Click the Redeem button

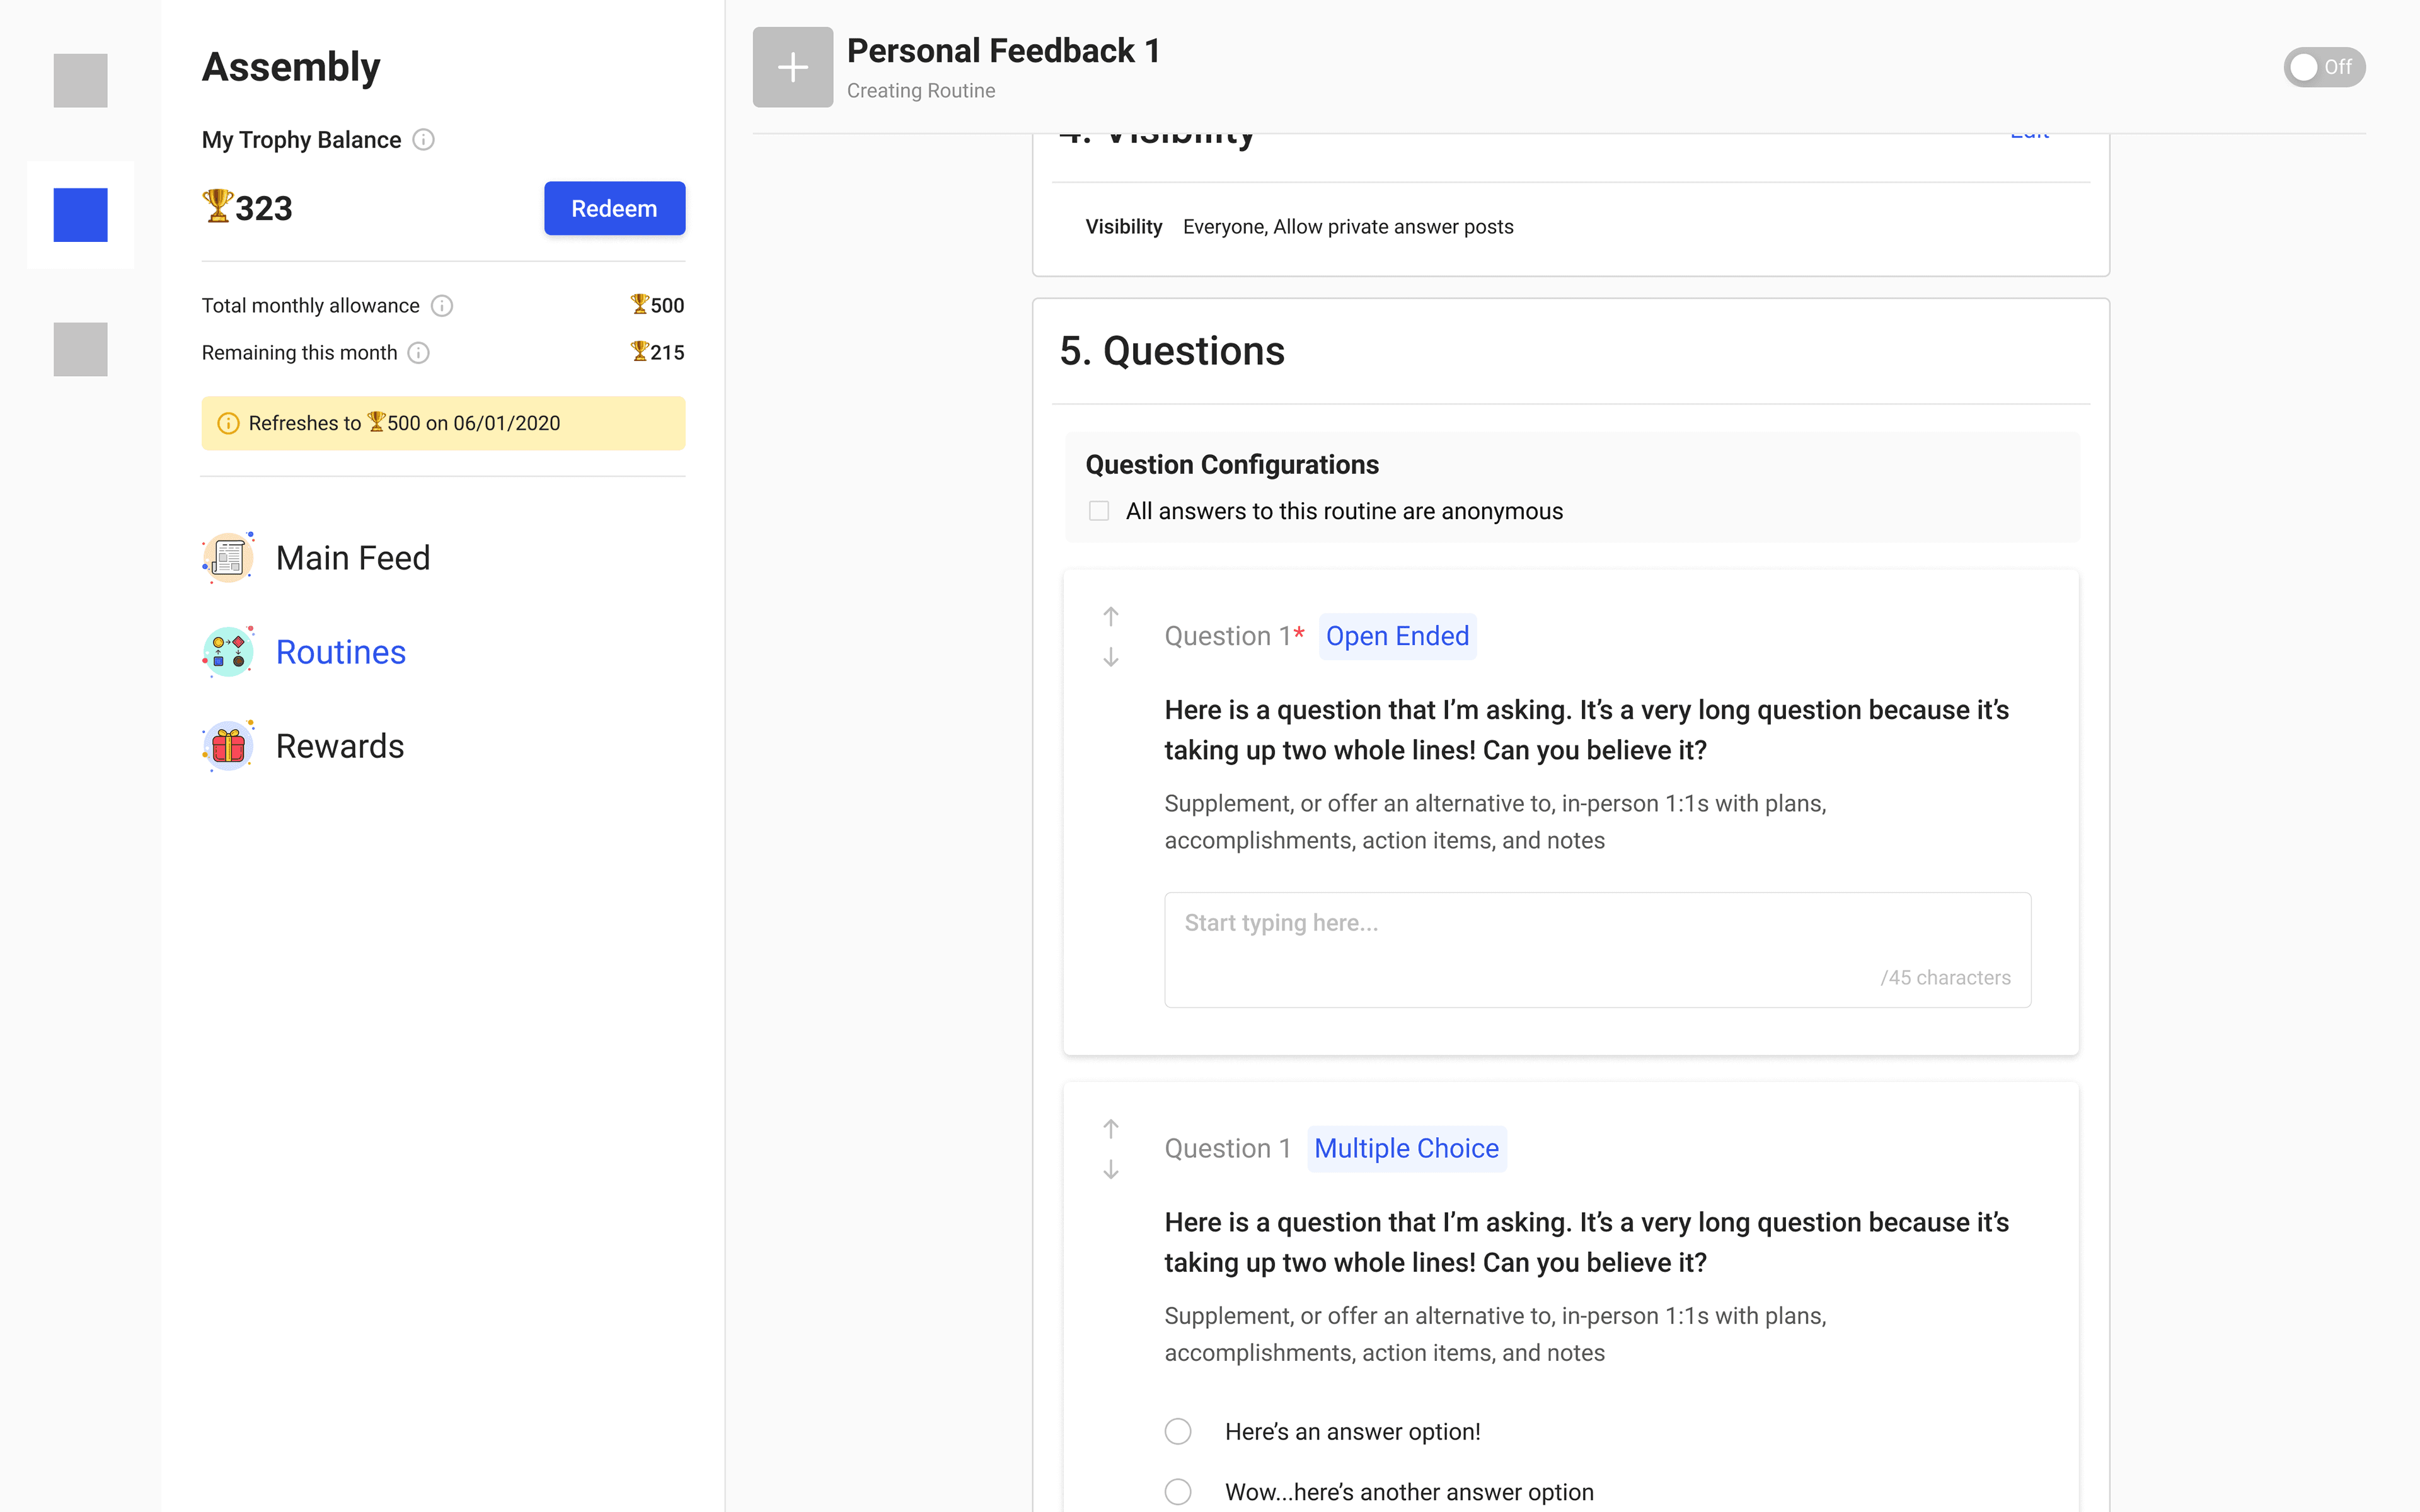click(x=614, y=208)
